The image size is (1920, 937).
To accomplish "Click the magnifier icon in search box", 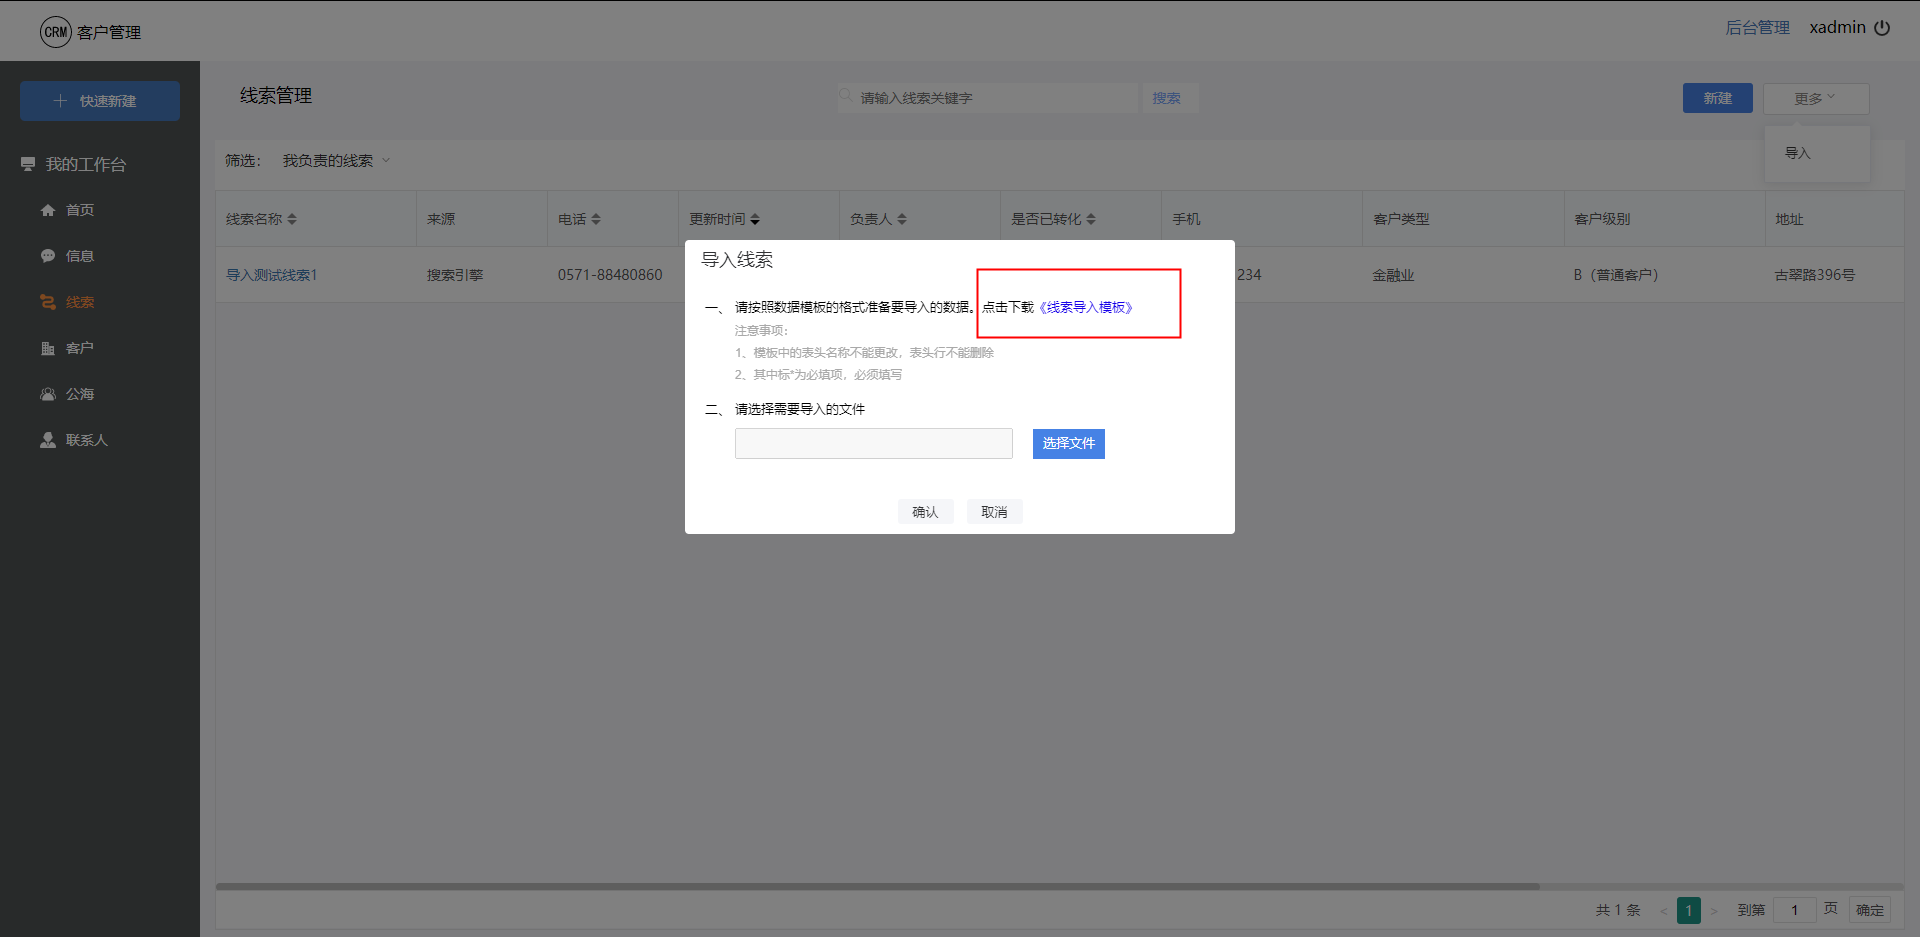I will point(847,96).
